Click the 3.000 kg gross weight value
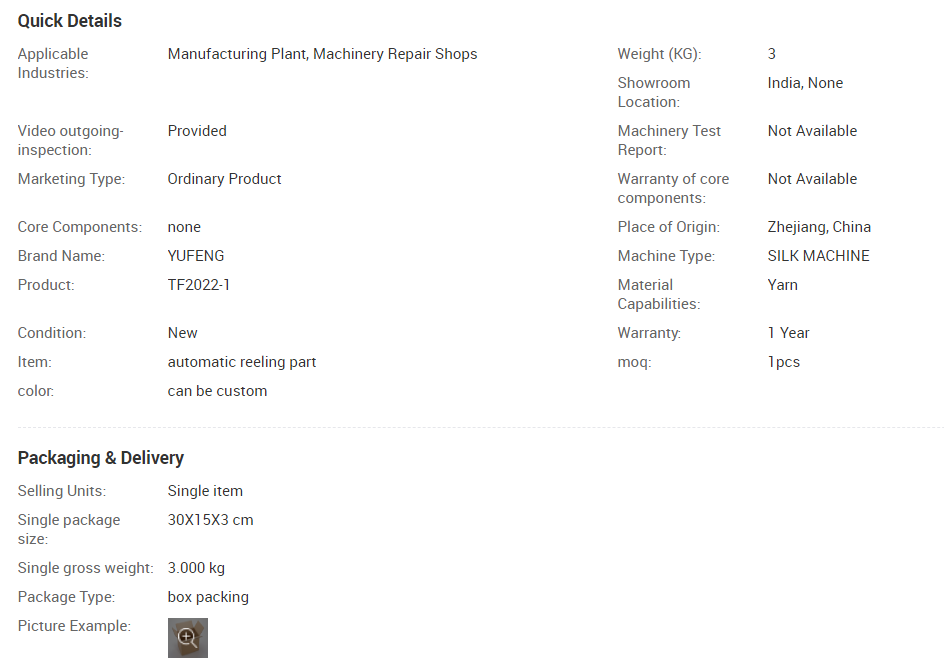This screenshot has width=944, height=666. [196, 568]
